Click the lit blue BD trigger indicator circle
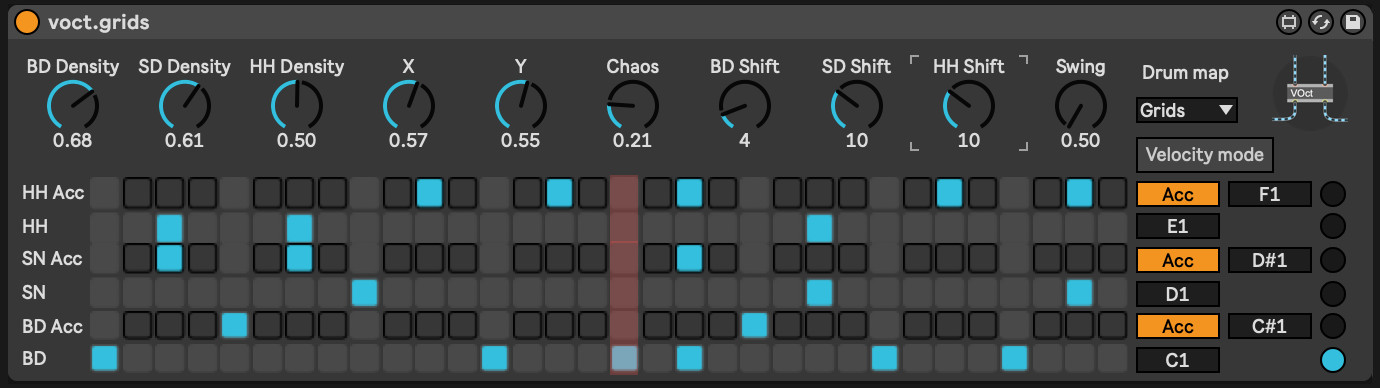This screenshot has height=388, width=1380. pos(1333,359)
